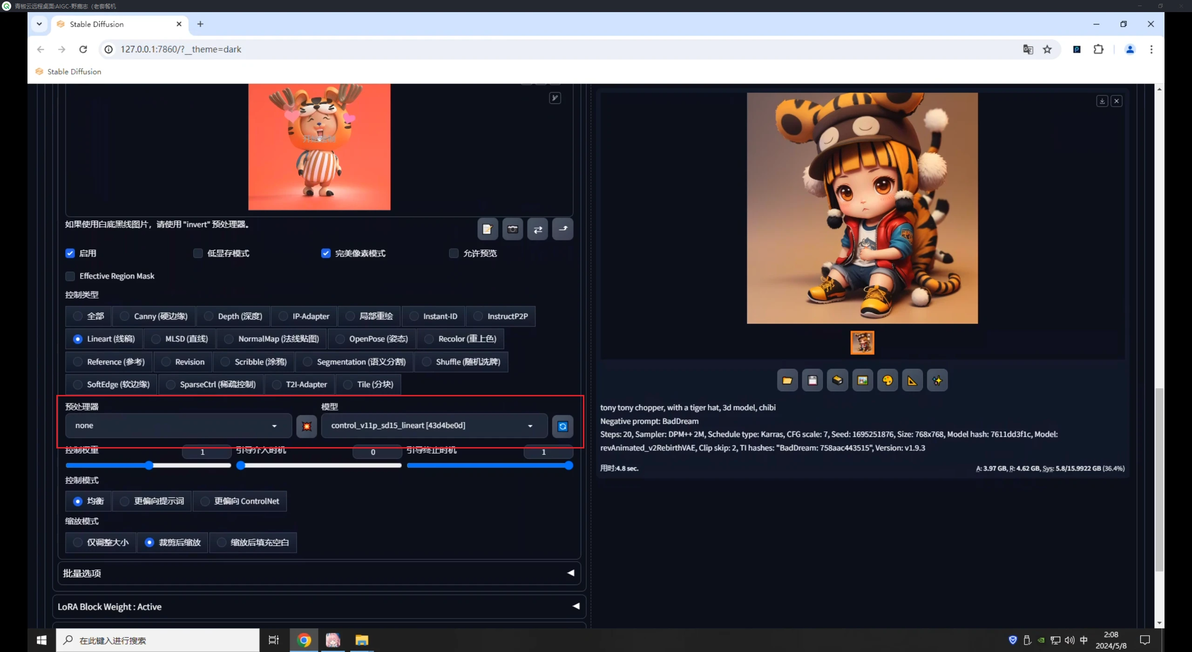Enable the 允许预览 checkbox
1192x652 pixels.
tap(454, 253)
